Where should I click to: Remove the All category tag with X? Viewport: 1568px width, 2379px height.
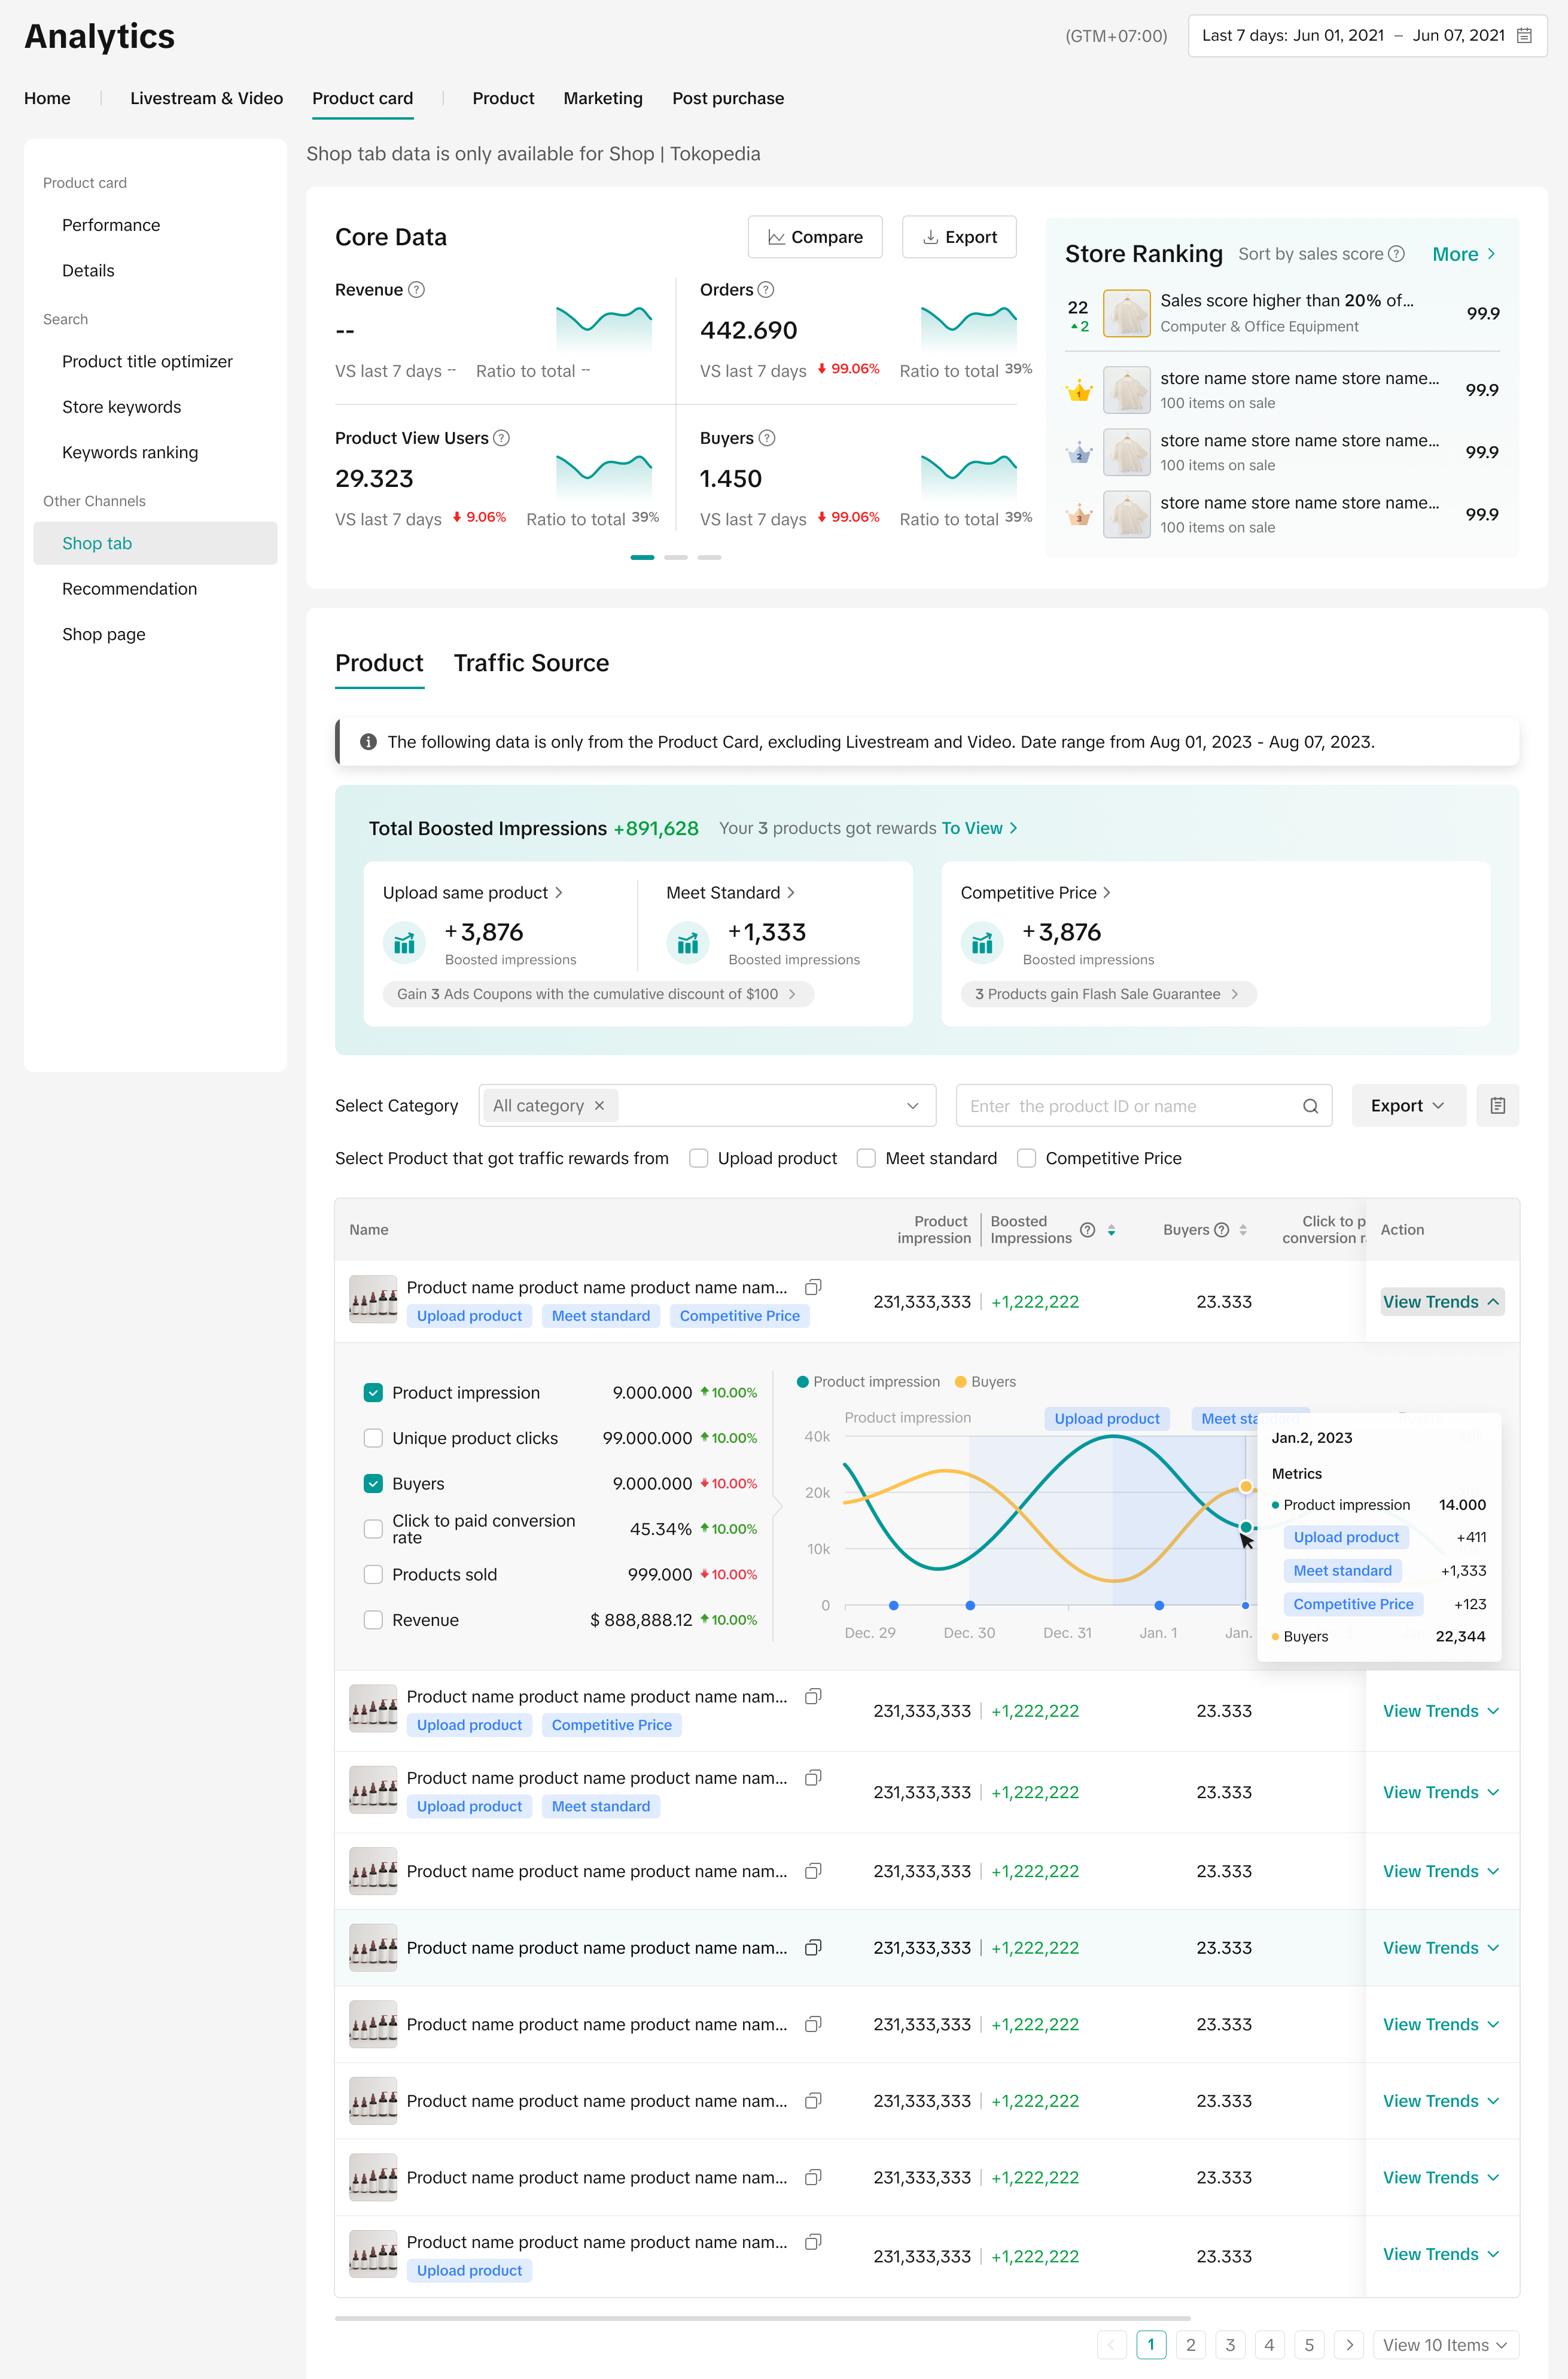click(599, 1106)
